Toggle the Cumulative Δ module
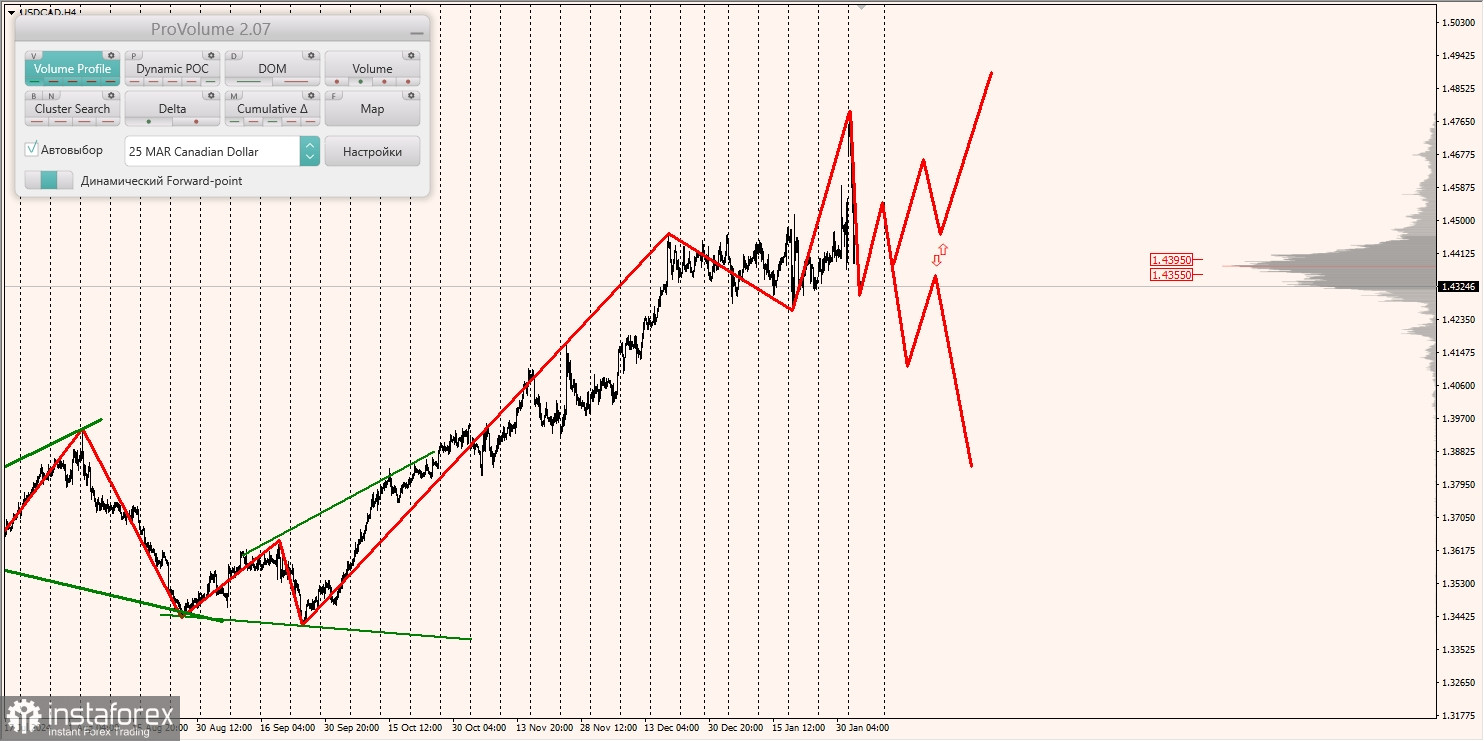Screen dimensions: 1484x741 click(x=272, y=108)
